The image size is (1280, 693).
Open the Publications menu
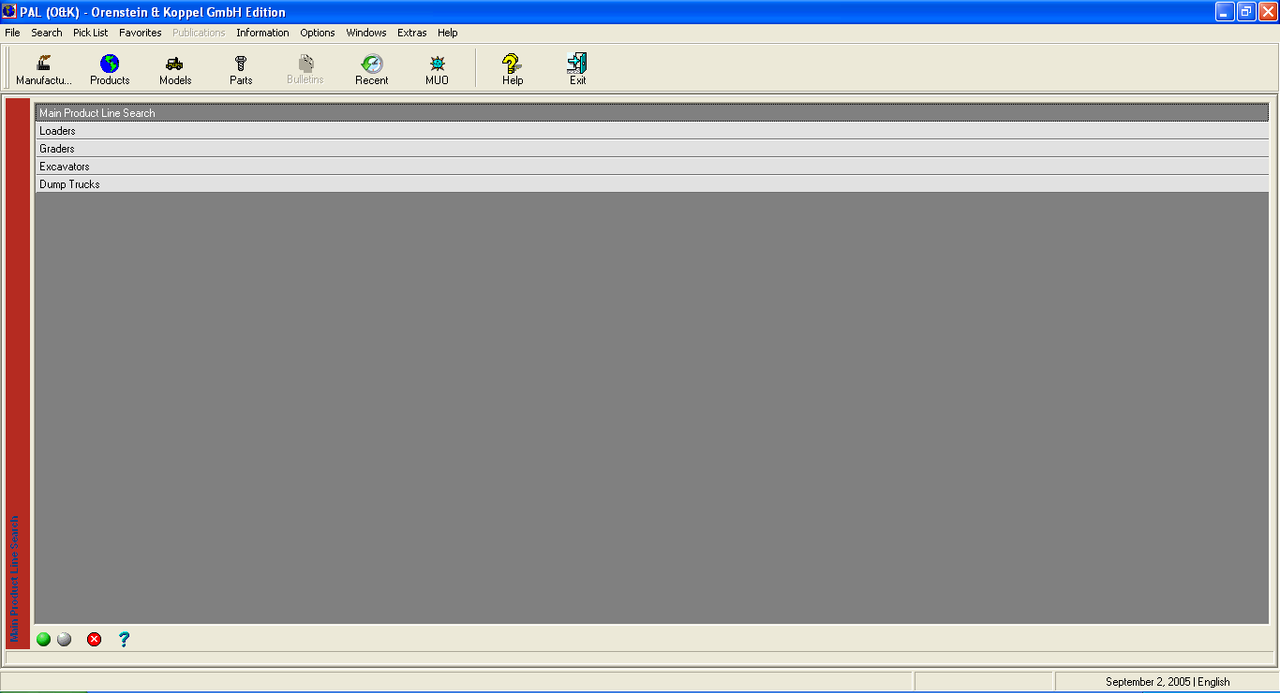coord(199,33)
